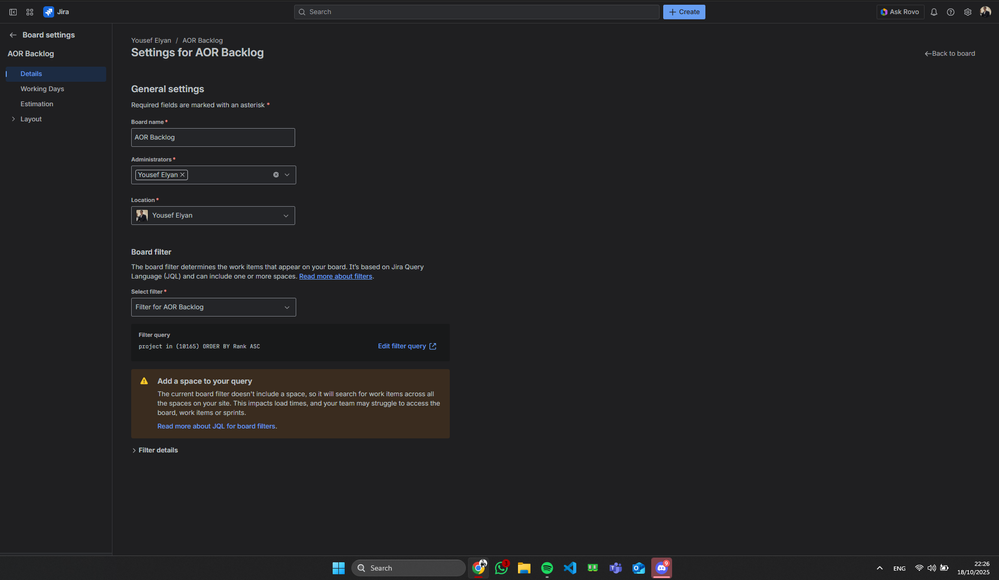Open your profile avatar menu

(984, 11)
